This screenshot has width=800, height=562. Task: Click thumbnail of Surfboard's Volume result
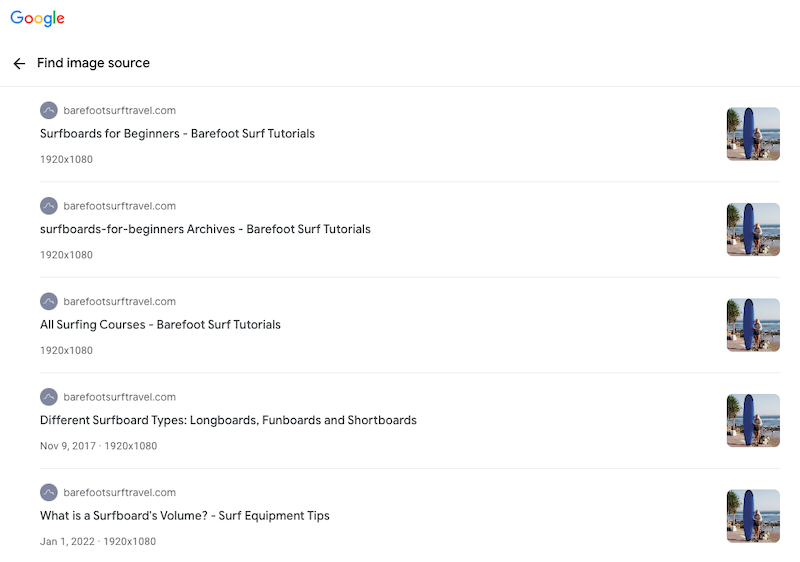tap(753, 516)
